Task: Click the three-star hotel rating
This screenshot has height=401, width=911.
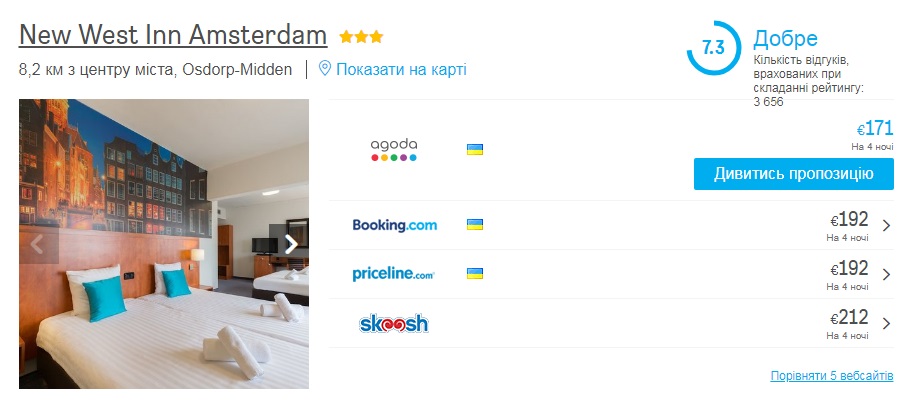Action: (x=361, y=37)
